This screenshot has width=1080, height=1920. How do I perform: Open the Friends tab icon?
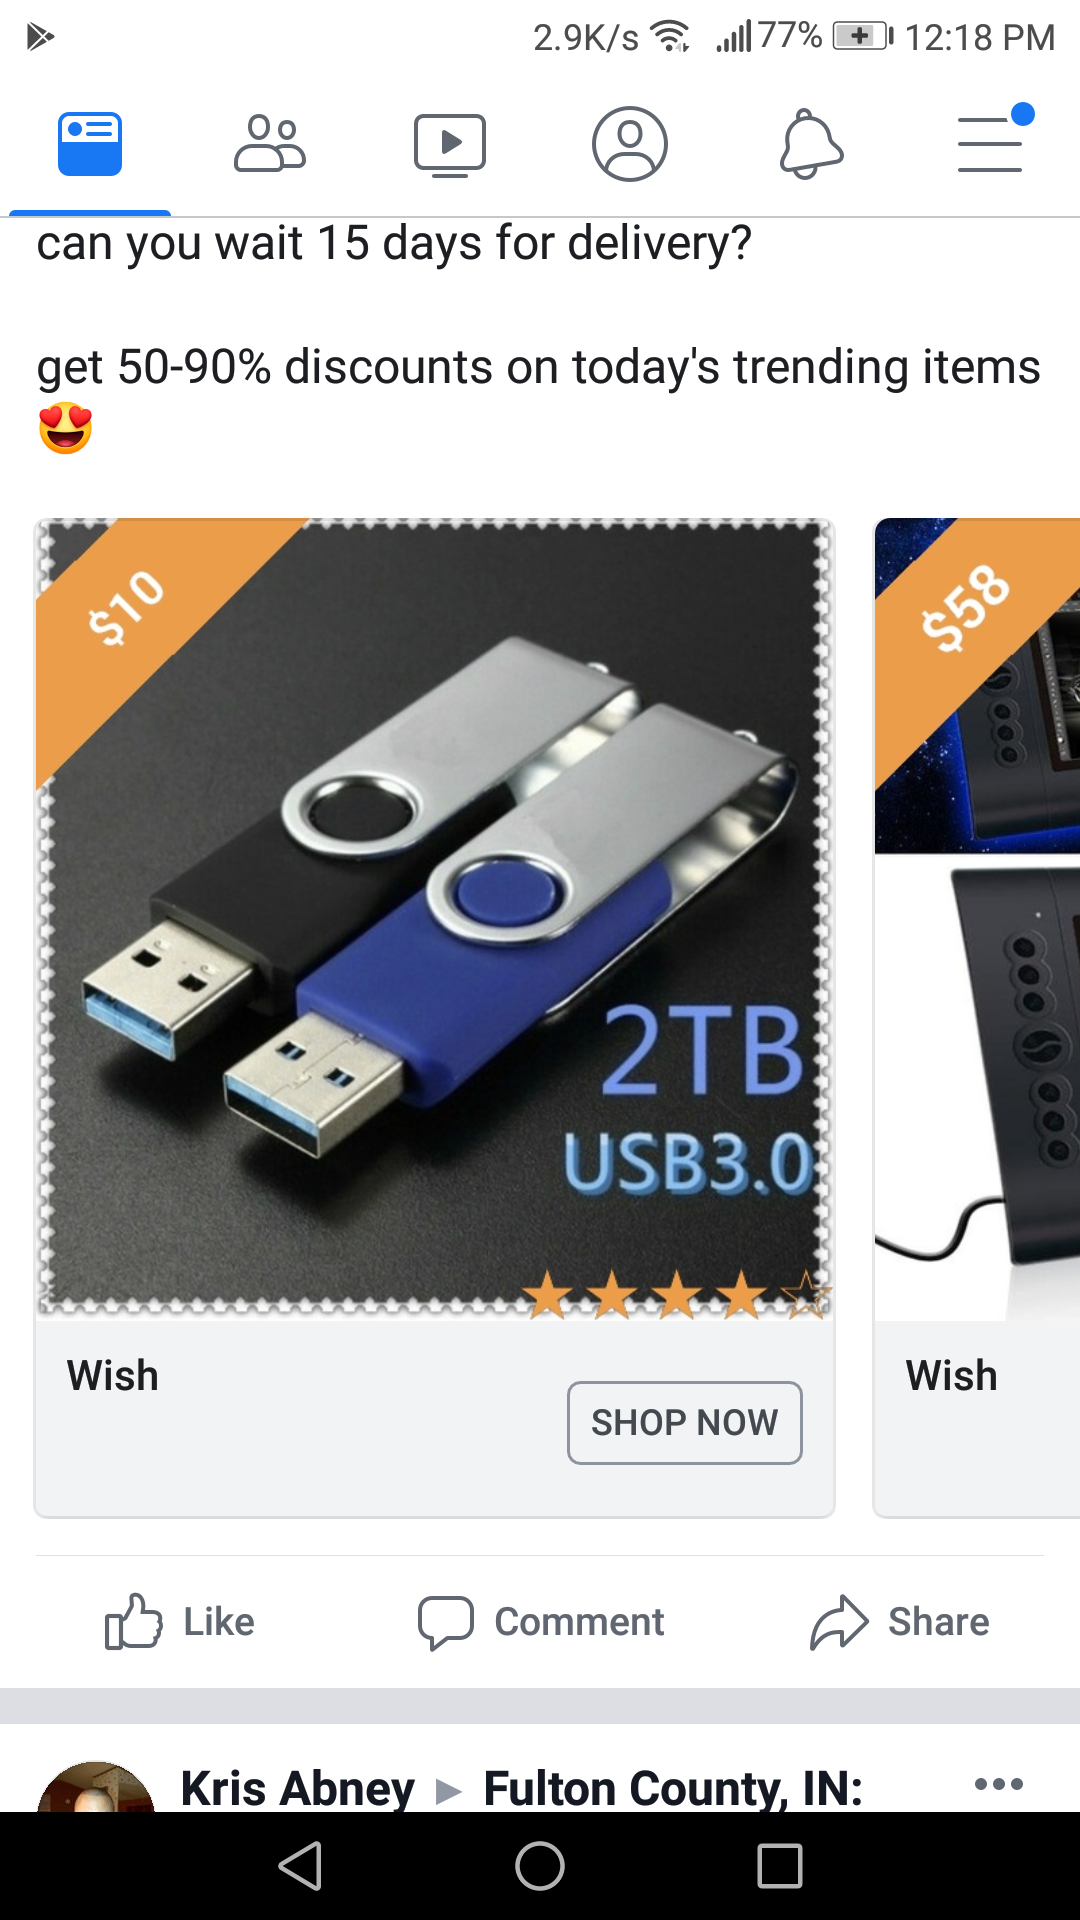point(270,144)
